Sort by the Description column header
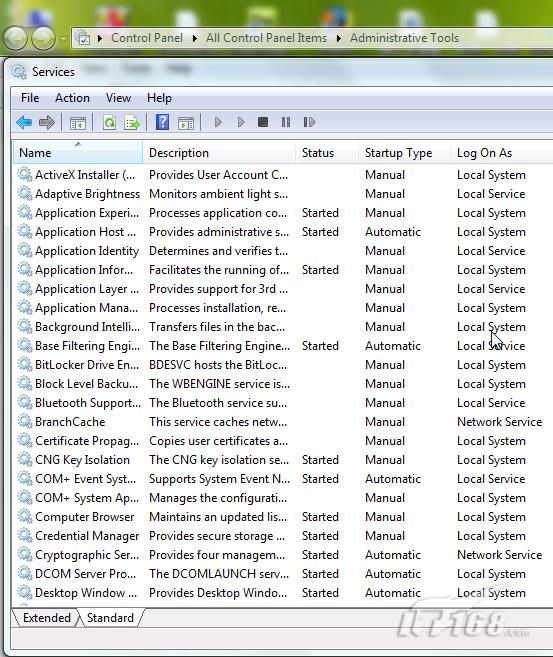Image resolution: width=553 pixels, height=657 pixels. [220, 153]
